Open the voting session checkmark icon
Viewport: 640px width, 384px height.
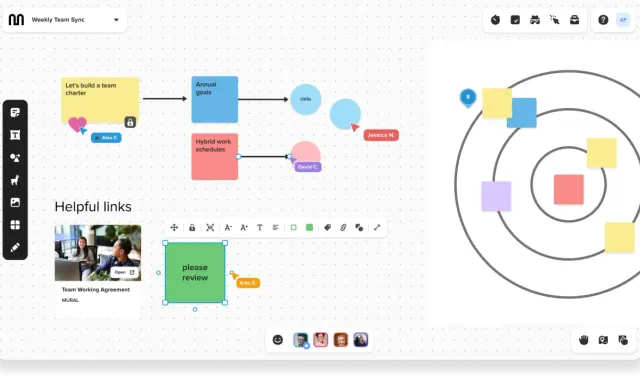(516, 20)
